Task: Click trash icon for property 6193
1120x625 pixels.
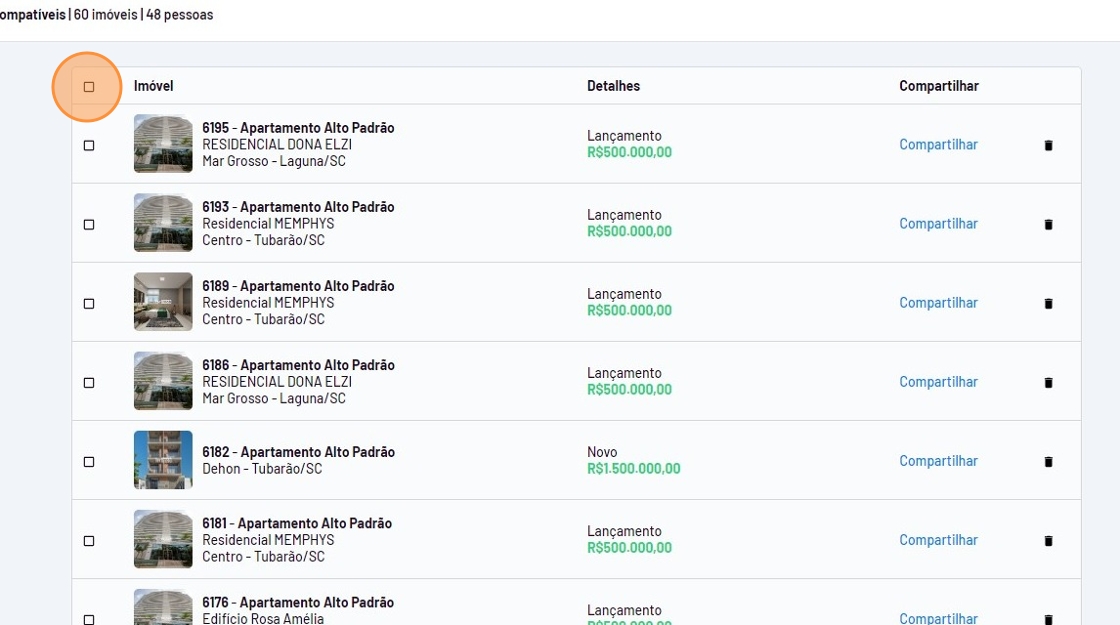Action: point(1048,224)
